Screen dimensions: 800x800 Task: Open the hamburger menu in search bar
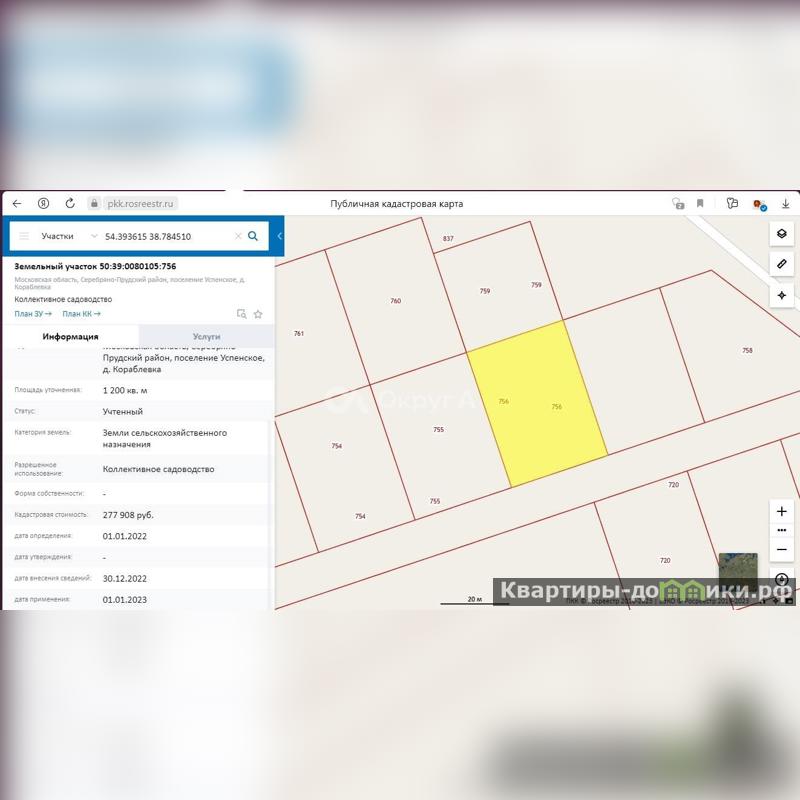point(24,236)
